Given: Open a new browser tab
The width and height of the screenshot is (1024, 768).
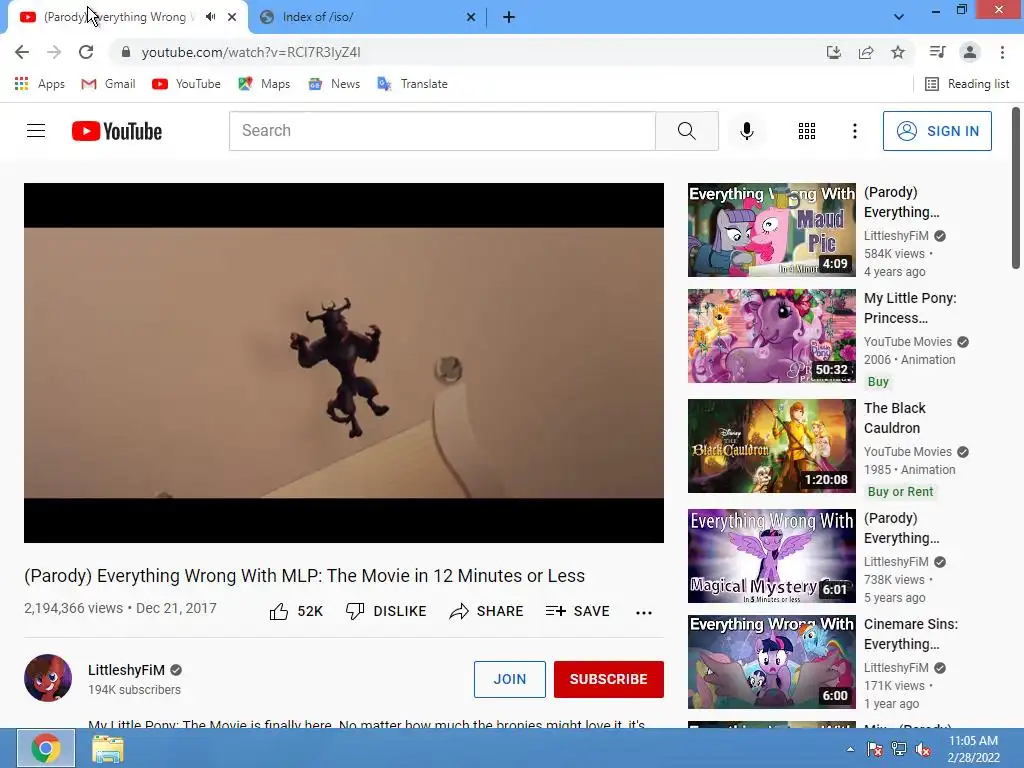Looking at the screenshot, I should pyautogui.click(x=509, y=17).
